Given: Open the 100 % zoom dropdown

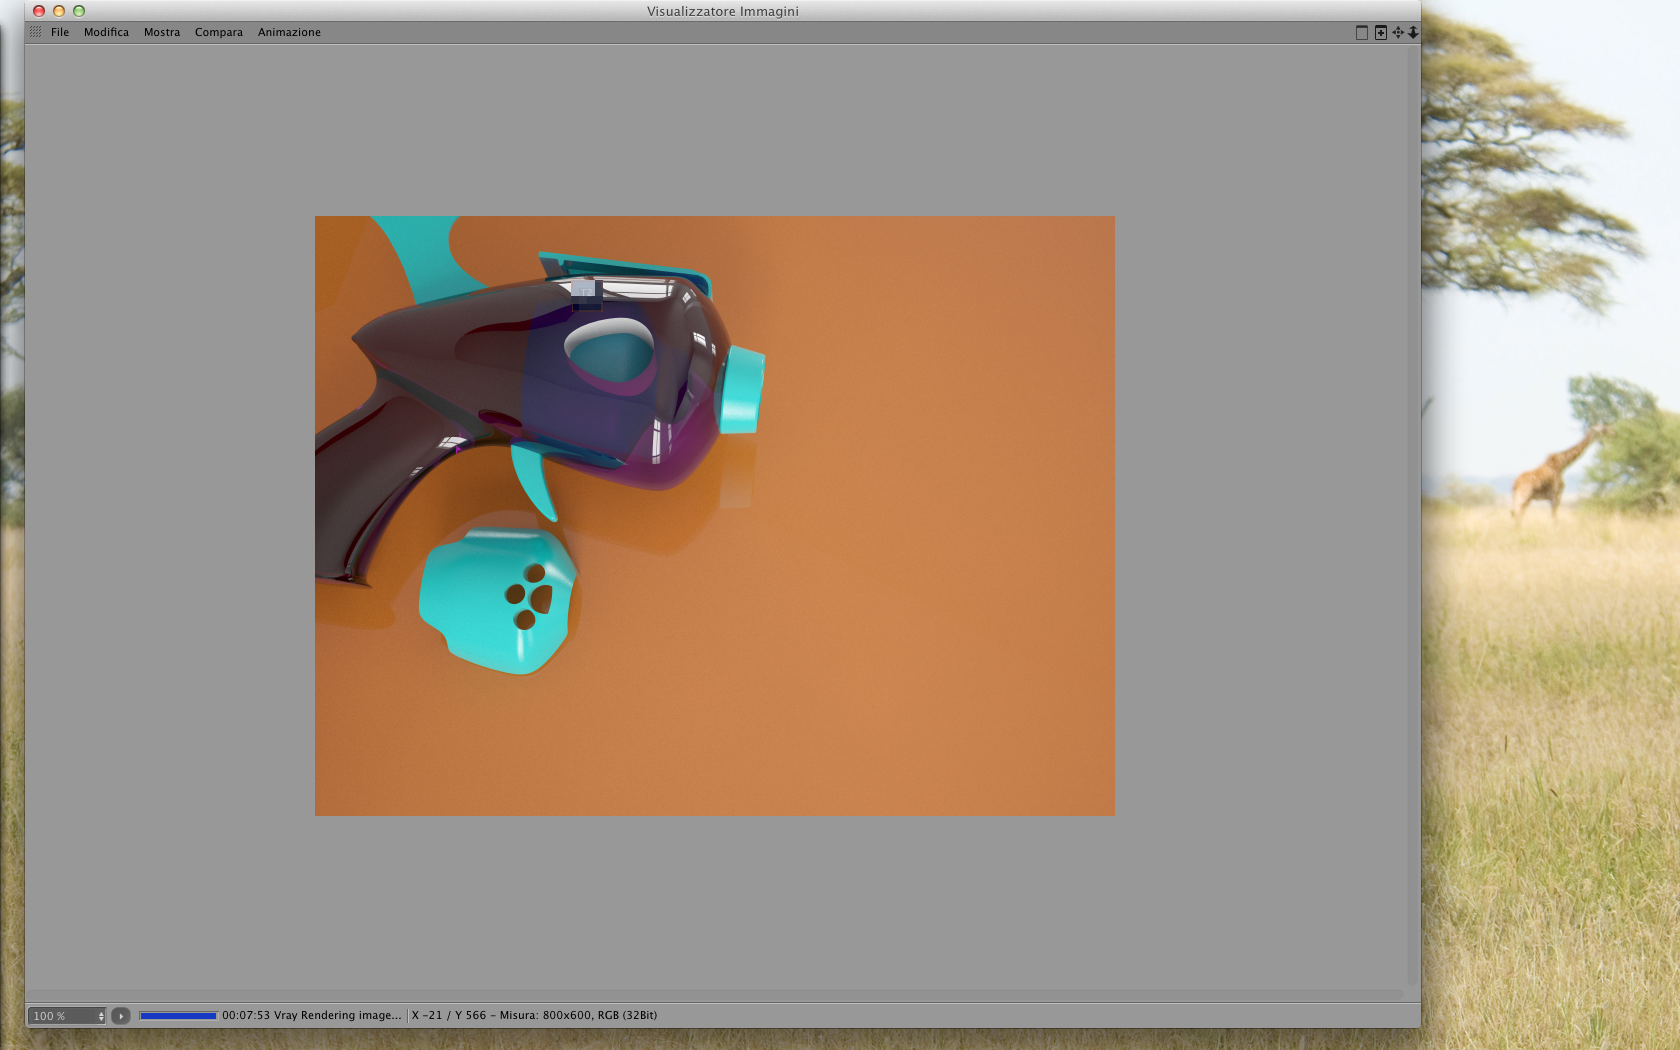Looking at the screenshot, I should point(66,1016).
